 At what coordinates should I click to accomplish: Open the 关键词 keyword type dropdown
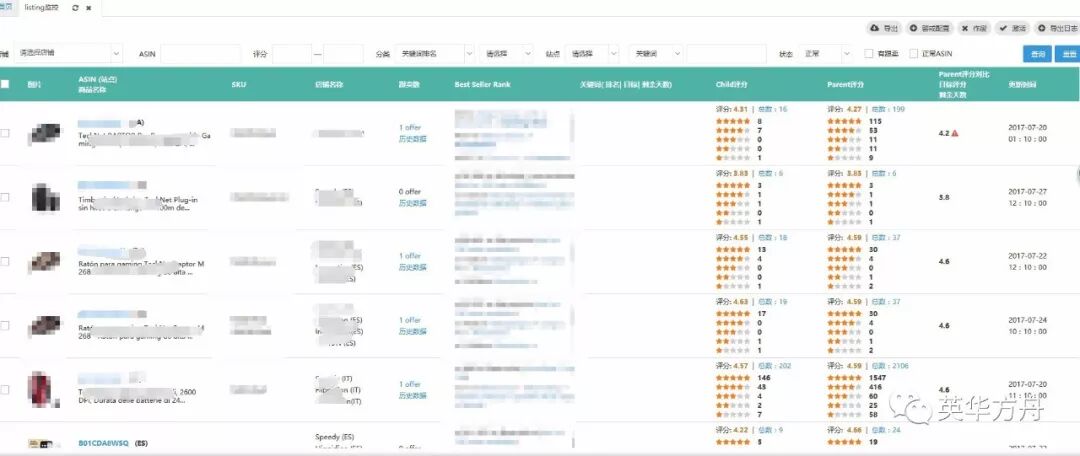(655, 53)
